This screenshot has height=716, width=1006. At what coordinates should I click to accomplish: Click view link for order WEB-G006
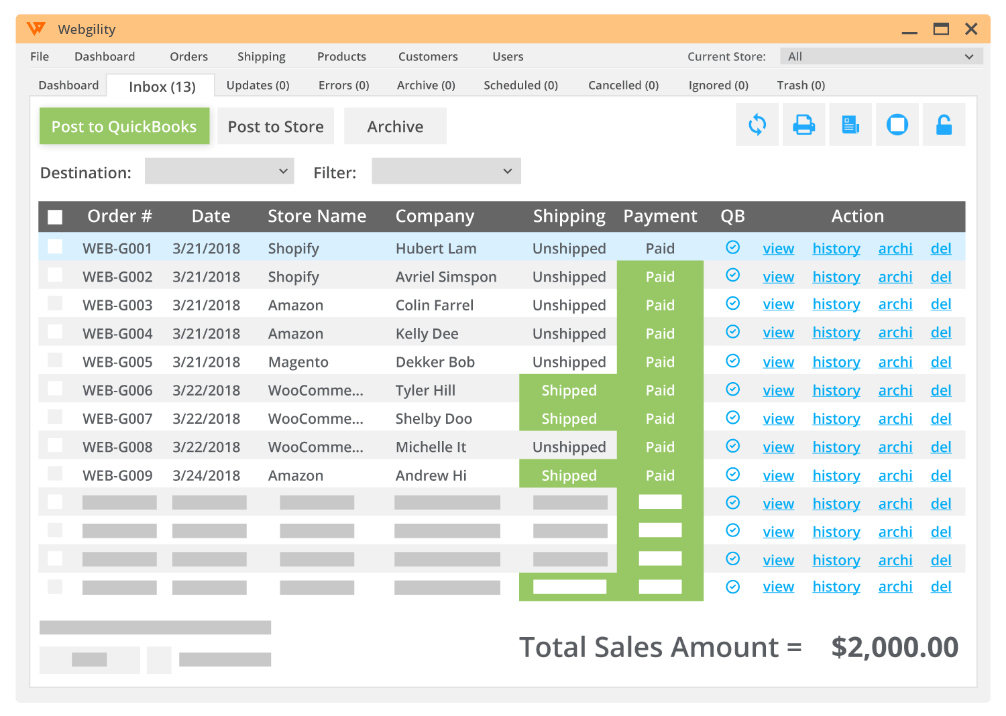pos(778,391)
